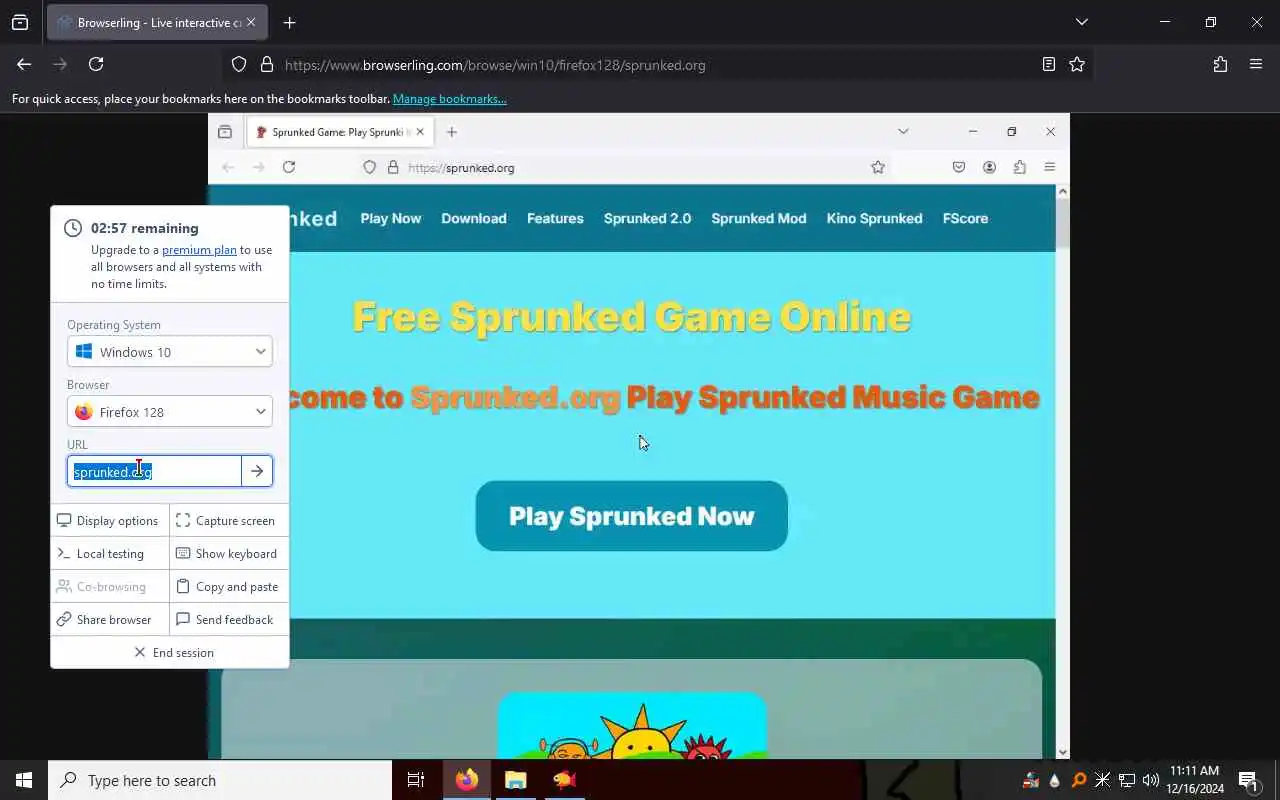The width and height of the screenshot is (1280, 800).
Task: Go back in the outer browser
Action: coord(24,64)
